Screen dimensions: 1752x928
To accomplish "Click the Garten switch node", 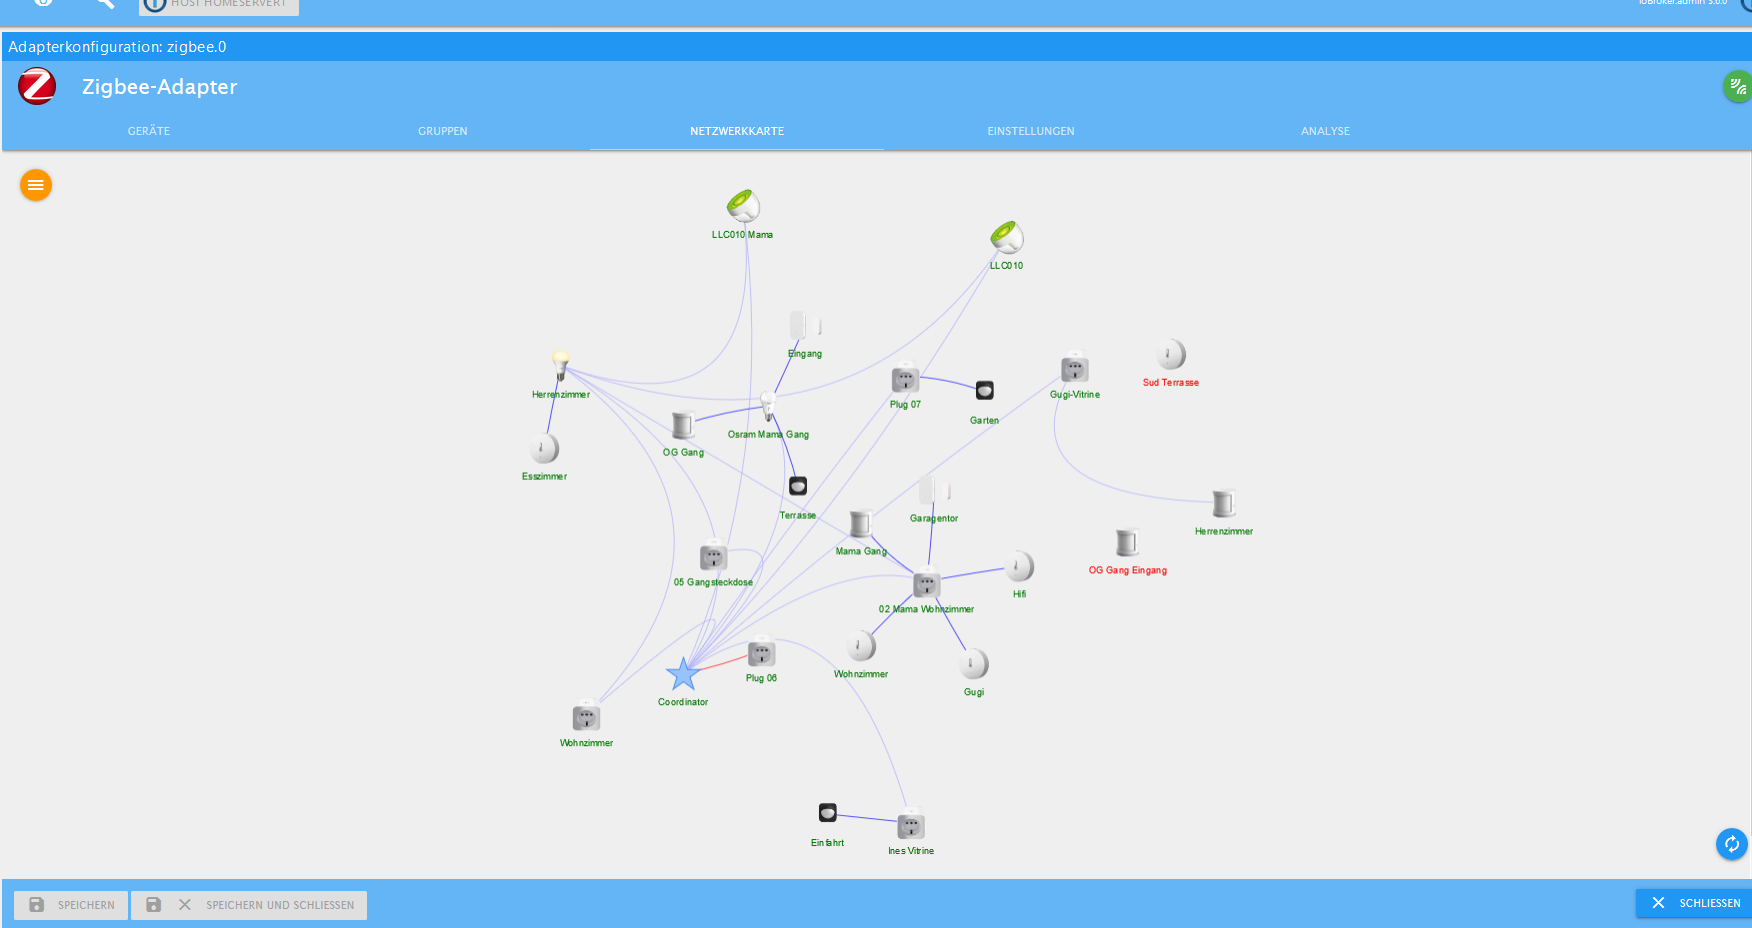I will (985, 390).
